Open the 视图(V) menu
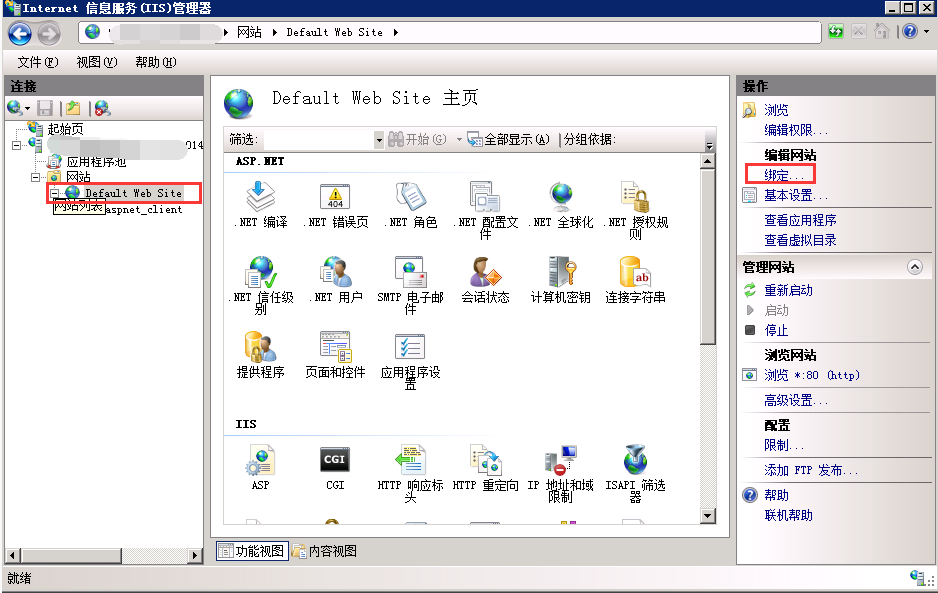The width and height of the screenshot is (938, 593). click(96, 62)
